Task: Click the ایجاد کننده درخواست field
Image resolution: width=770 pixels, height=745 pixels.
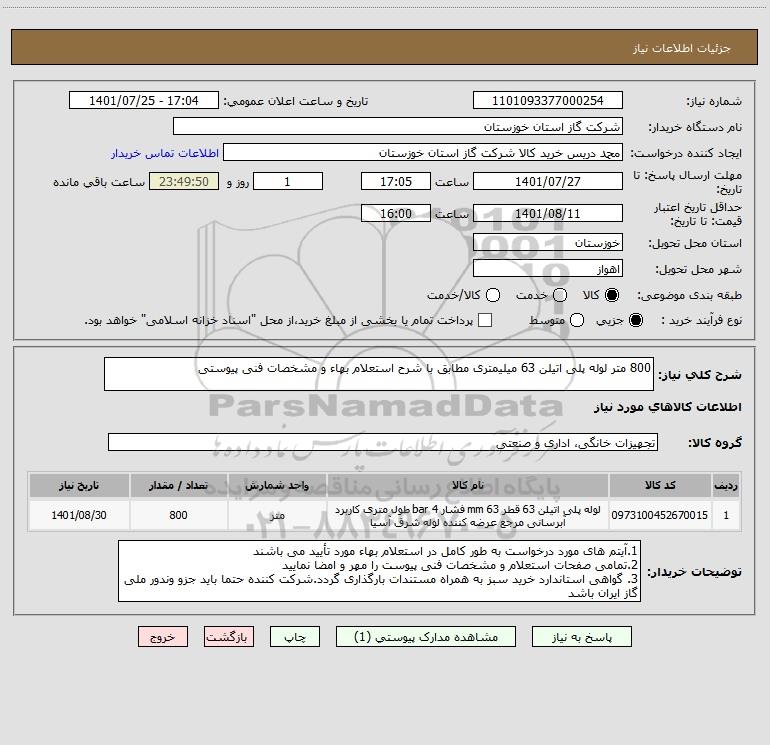Action: point(423,152)
